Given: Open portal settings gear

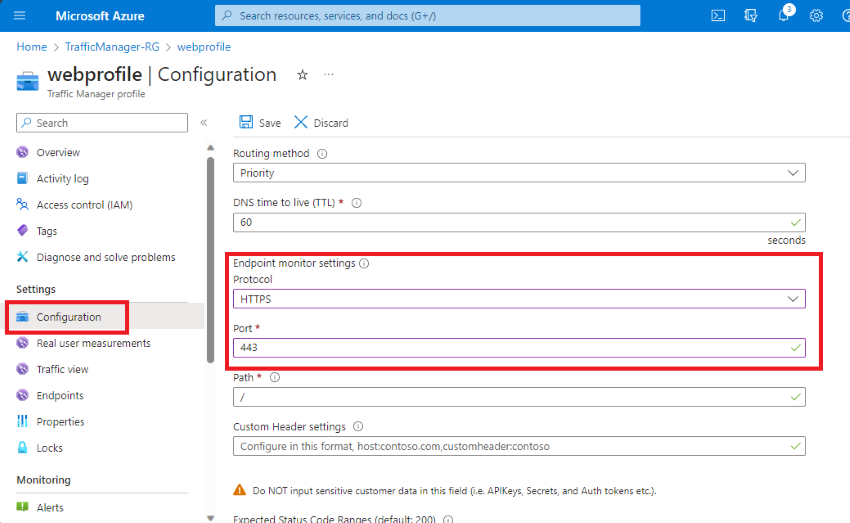Looking at the screenshot, I should 816,16.
